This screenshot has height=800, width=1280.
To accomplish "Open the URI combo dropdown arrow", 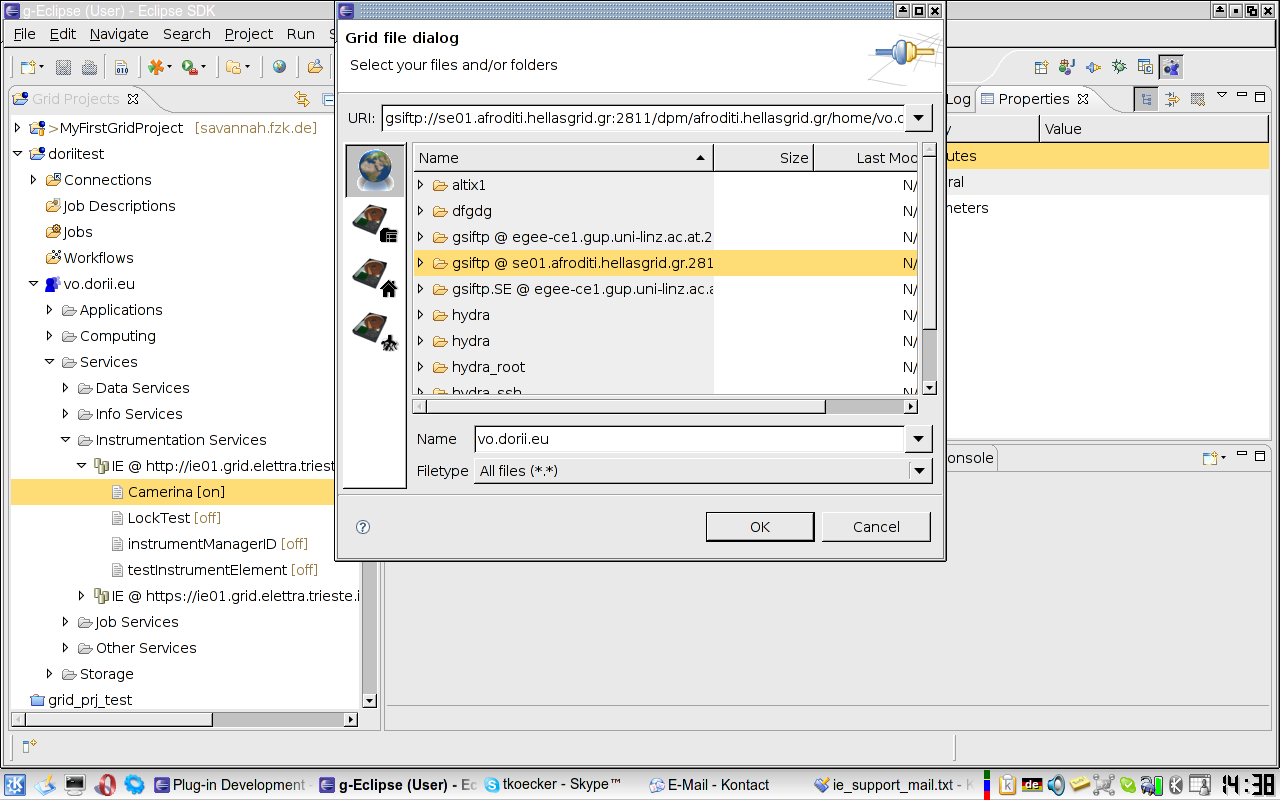I will click(919, 118).
